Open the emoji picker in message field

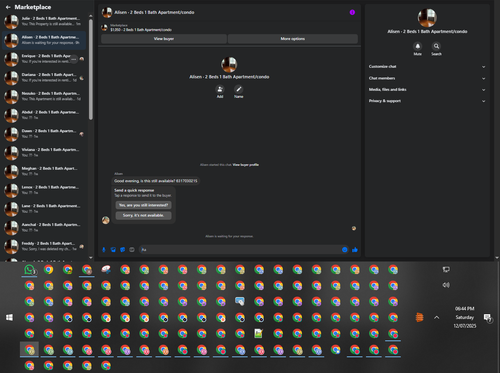345,250
